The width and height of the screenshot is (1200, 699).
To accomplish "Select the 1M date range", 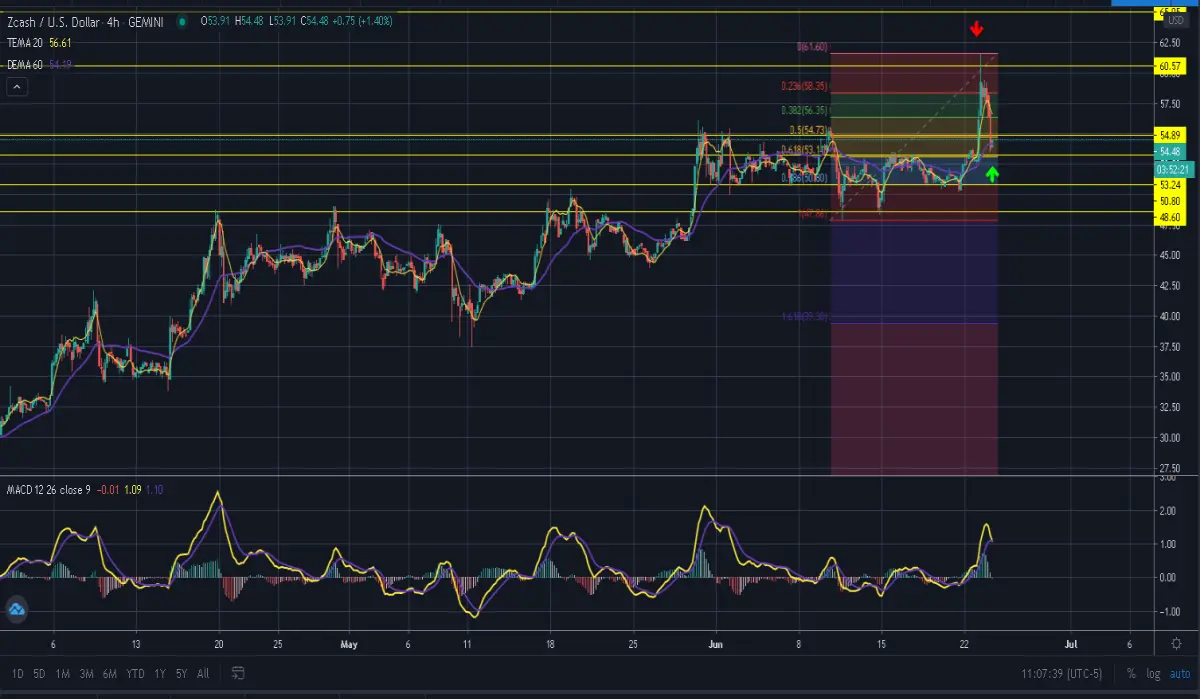I will 63,673.
